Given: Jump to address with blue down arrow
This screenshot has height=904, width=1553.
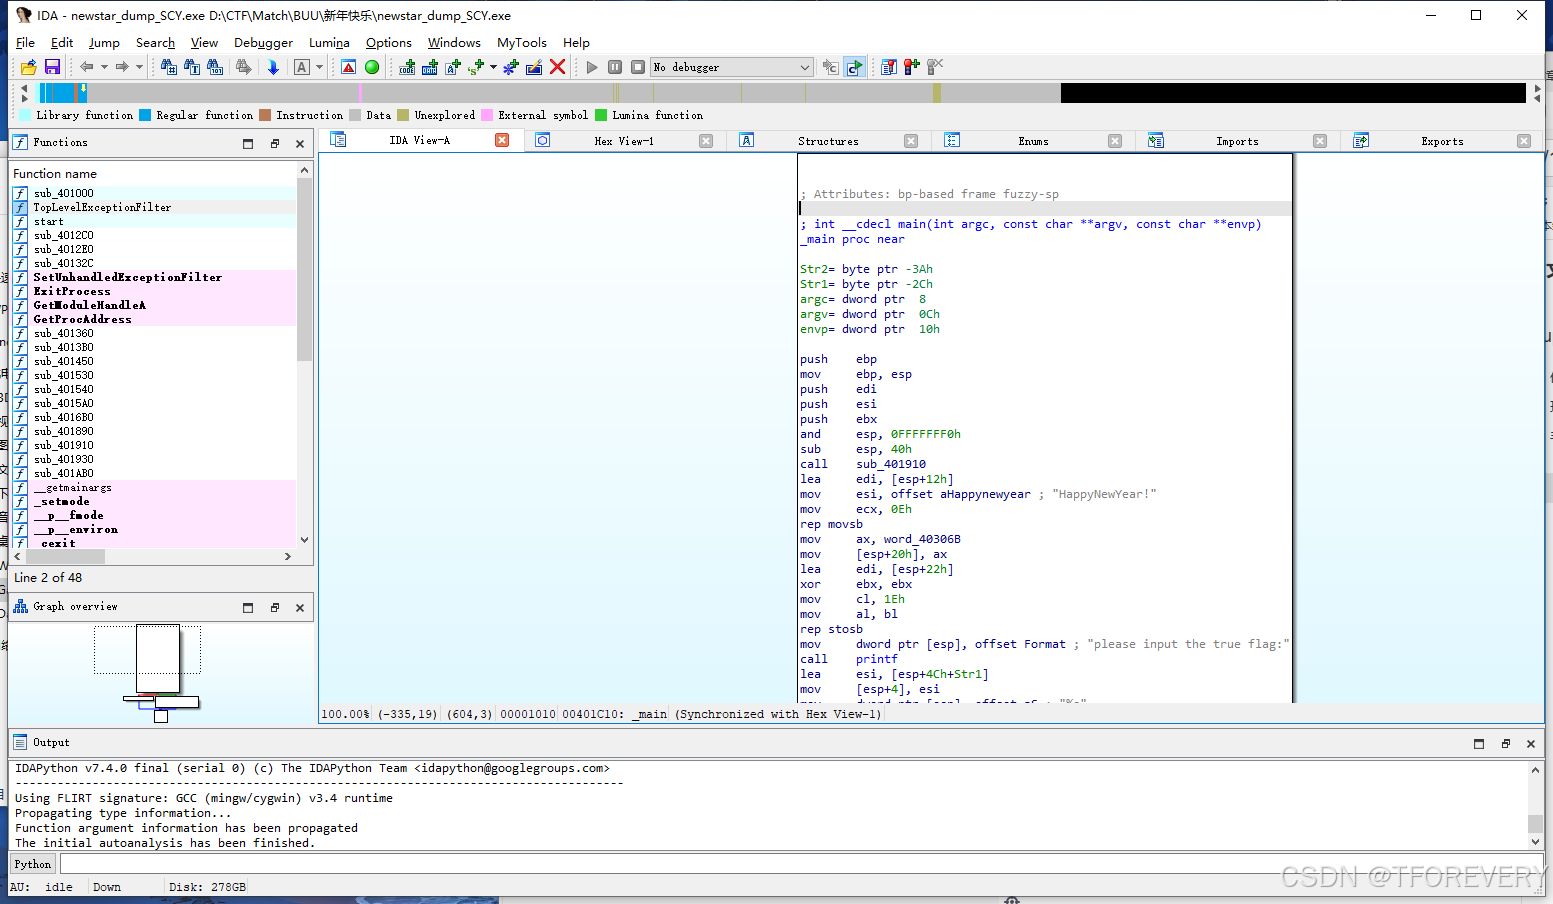Looking at the screenshot, I should (273, 67).
